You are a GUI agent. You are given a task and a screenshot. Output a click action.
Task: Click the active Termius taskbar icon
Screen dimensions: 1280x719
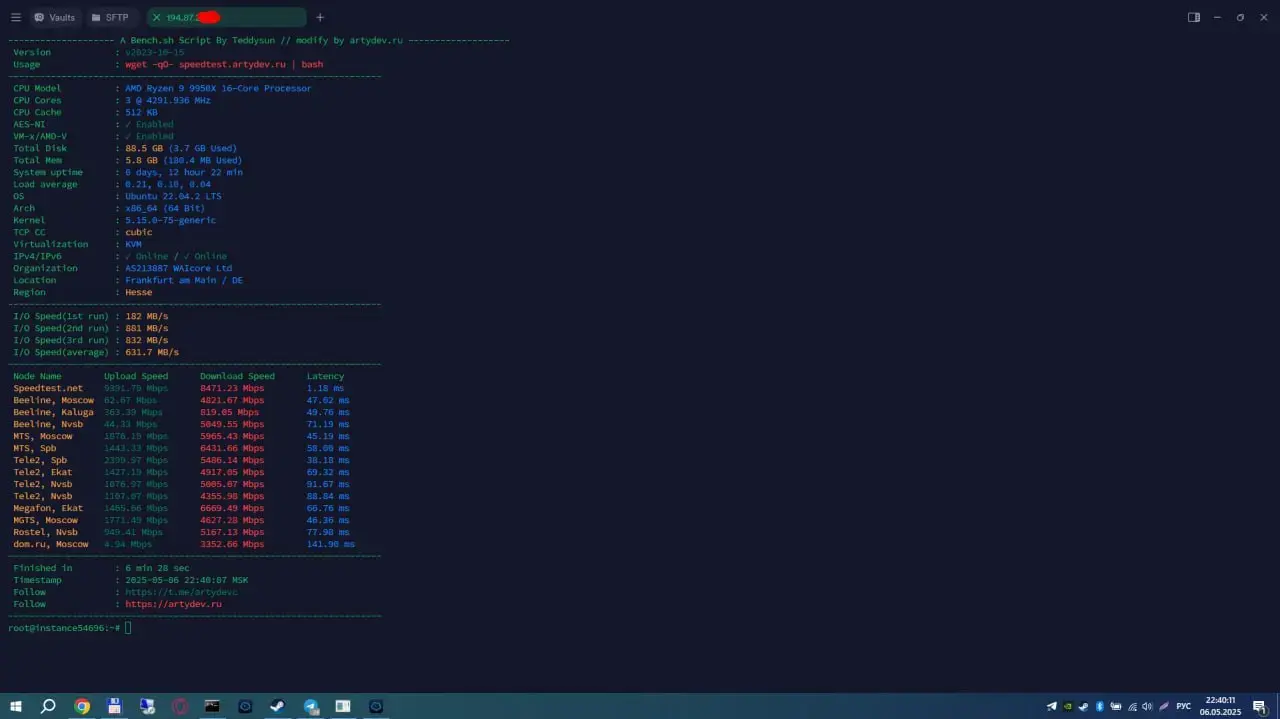376,706
